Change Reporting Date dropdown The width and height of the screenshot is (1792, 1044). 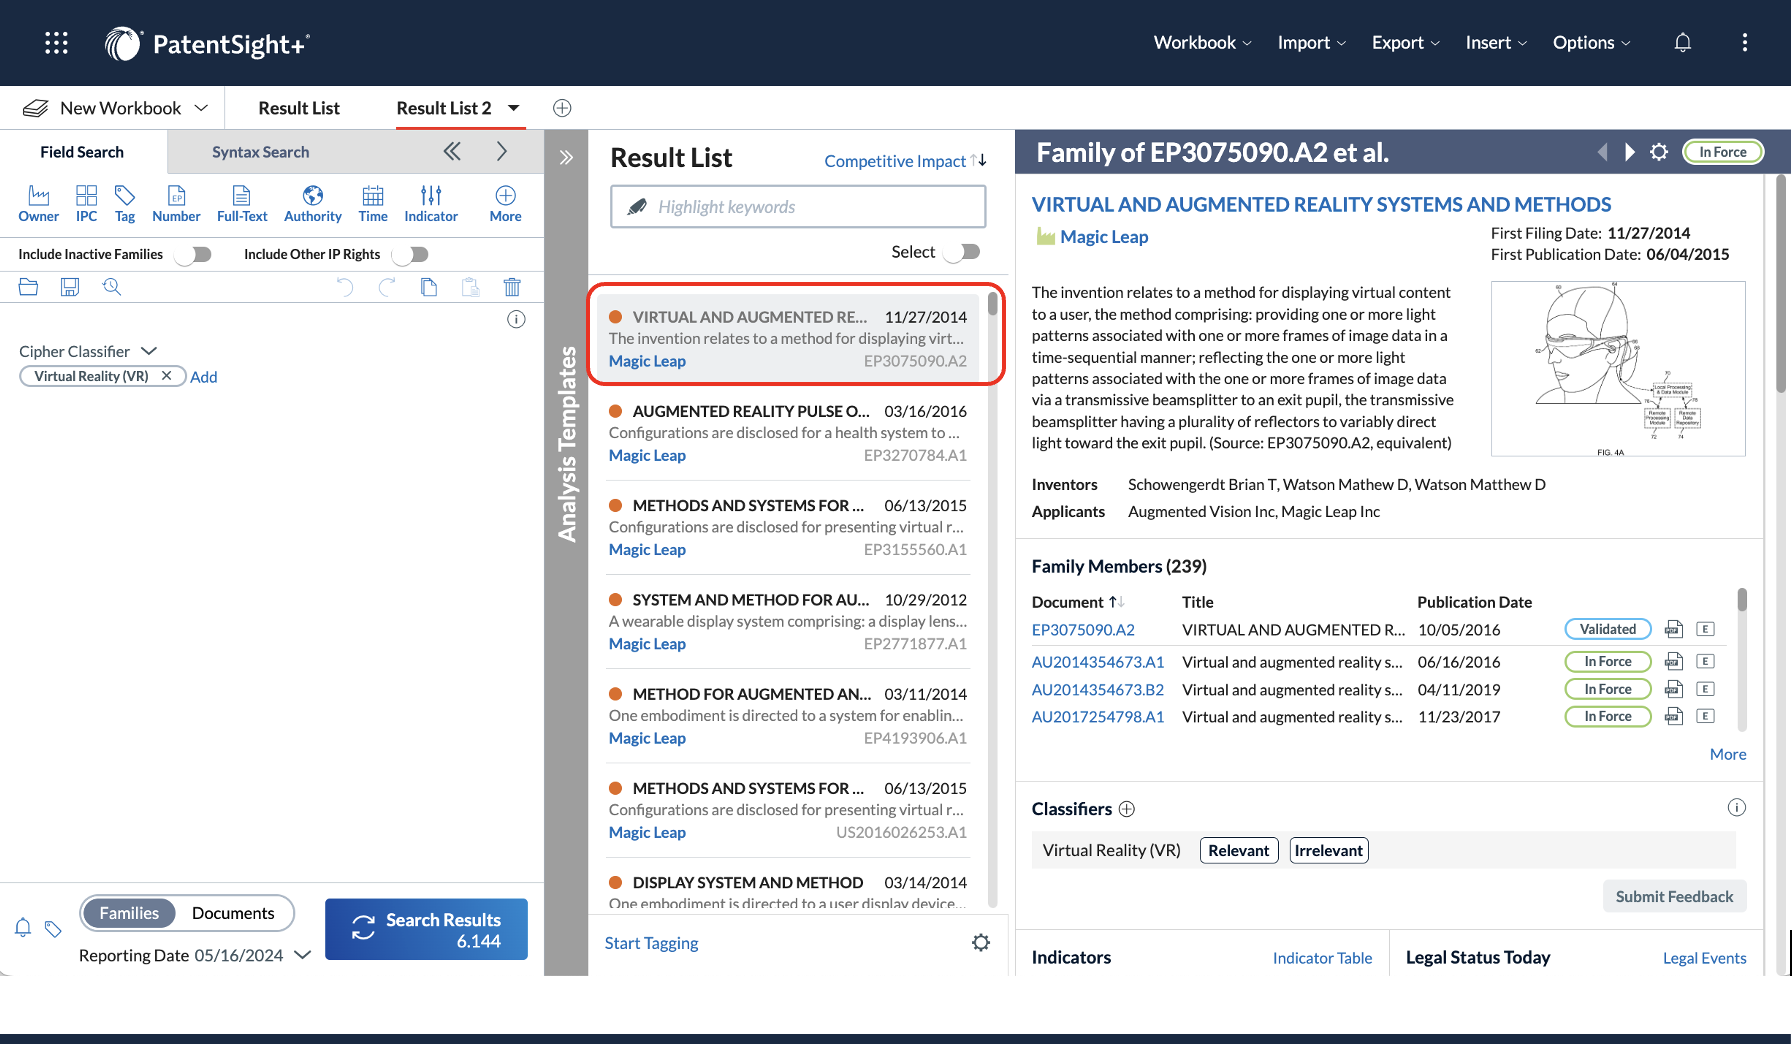coord(302,955)
